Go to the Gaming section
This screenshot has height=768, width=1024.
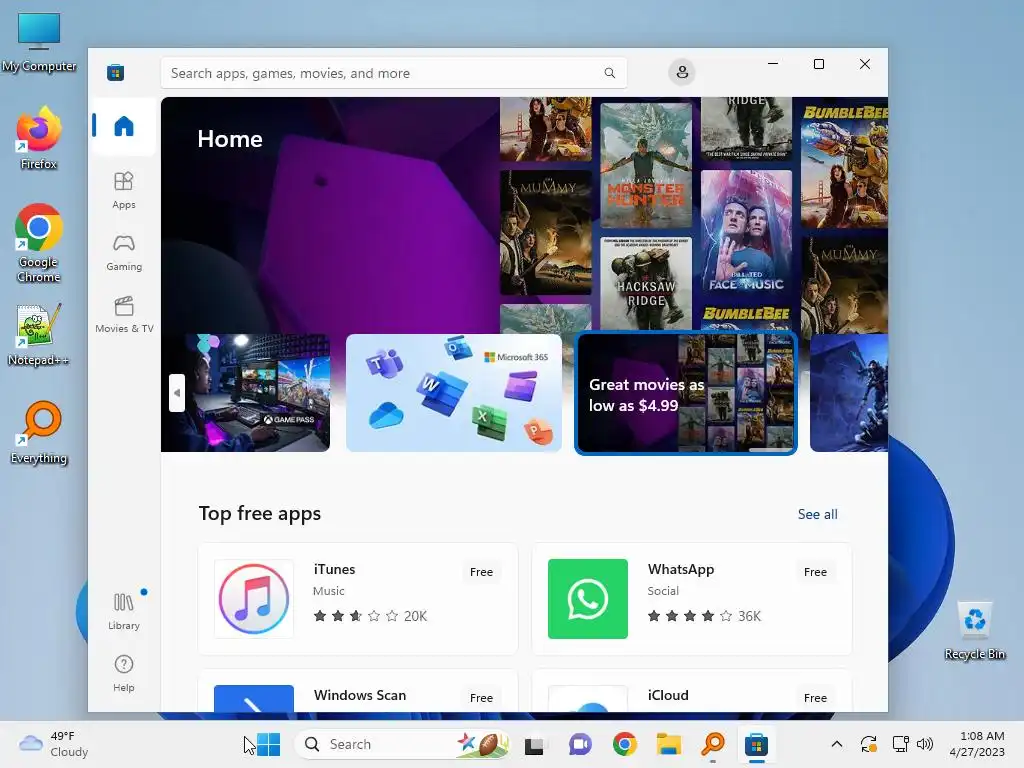tap(123, 253)
